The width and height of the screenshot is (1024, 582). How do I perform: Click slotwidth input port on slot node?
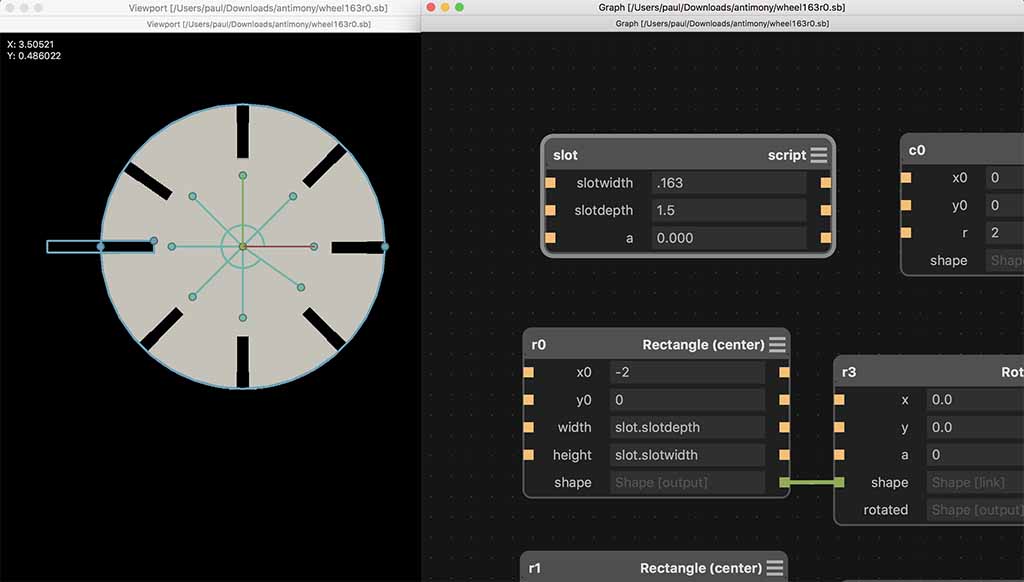coord(551,183)
